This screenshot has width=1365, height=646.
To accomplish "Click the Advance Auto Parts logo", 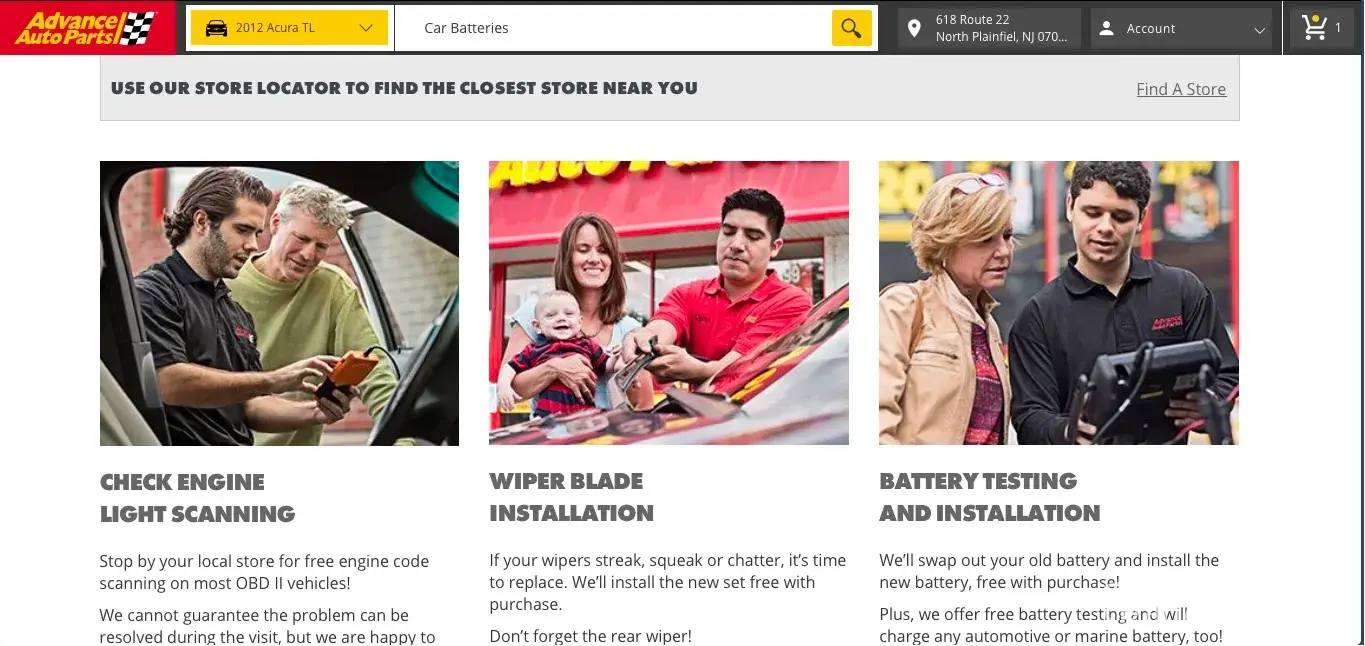I will tap(87, 28).
